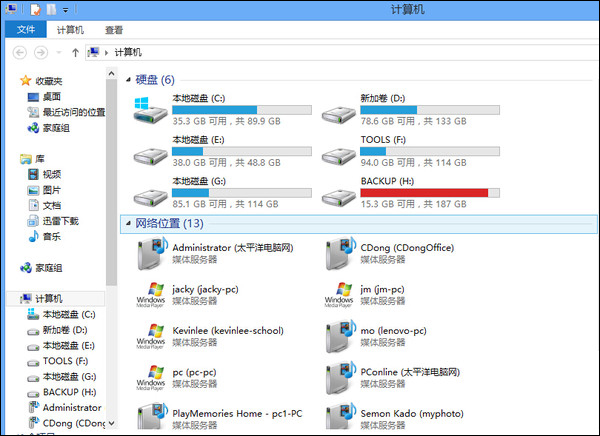Click the red BACKUP (H:) usage bar
This screenshot has width=600, height=436.
tap(430, 193)
